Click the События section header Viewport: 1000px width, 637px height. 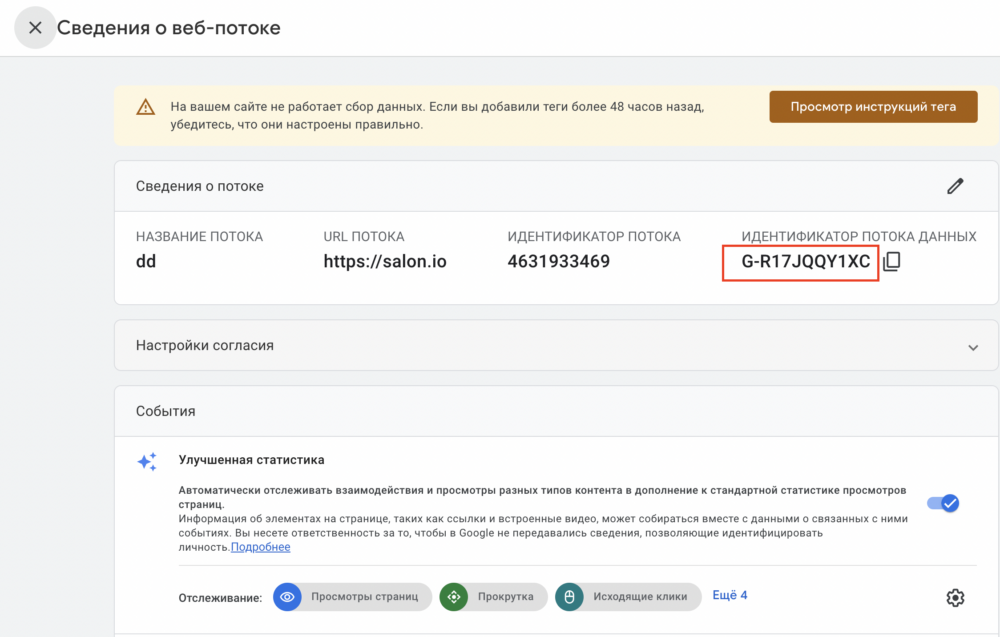[x=166, y=411]
